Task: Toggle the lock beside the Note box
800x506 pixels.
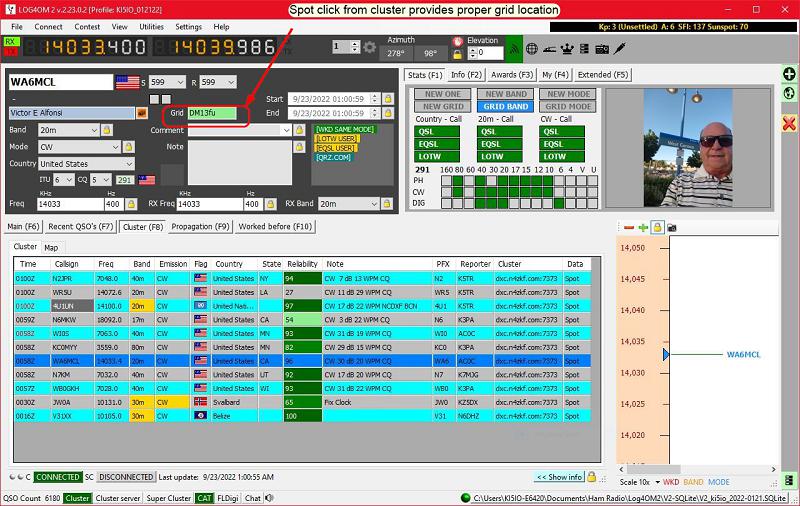Action: coord(299,147)
